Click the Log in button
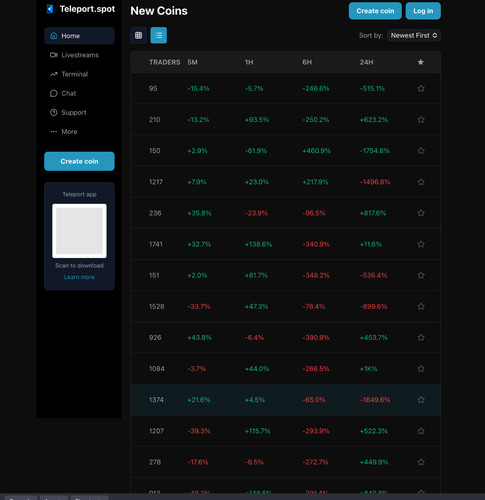Viewport: 485px width, 500px height. [423, 11]
